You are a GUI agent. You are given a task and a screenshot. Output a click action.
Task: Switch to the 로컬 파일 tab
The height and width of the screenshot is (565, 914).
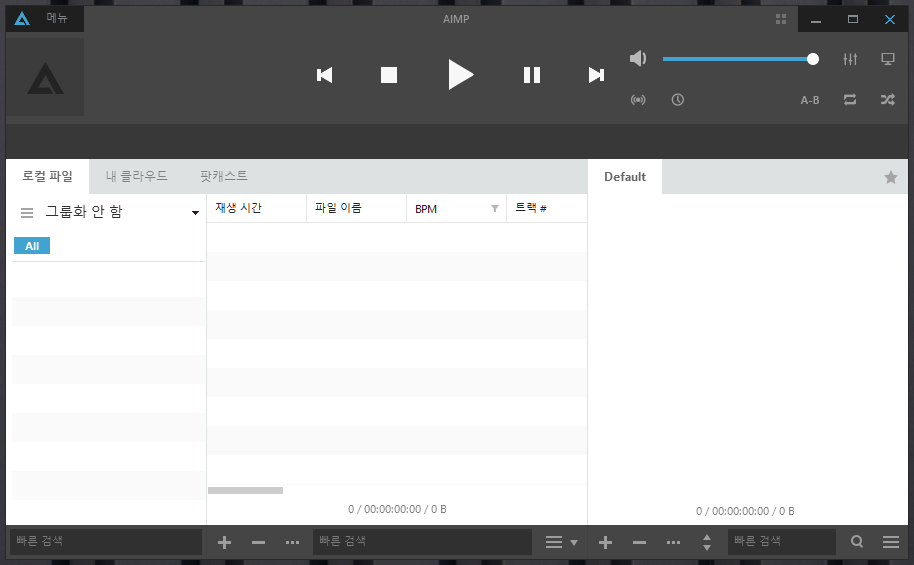(47, 176)
